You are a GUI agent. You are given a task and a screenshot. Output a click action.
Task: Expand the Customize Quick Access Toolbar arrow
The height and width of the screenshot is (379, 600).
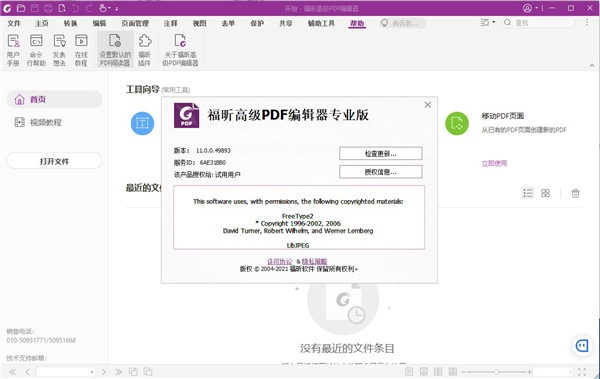(117, 8)
